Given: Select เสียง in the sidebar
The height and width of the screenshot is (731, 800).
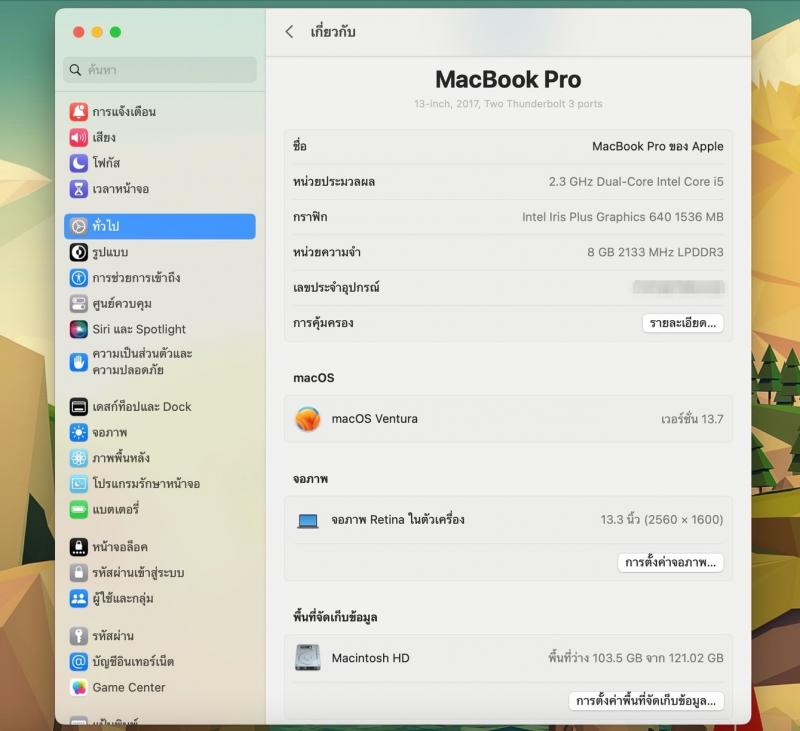Looking at the screenshot, I should click(x=160, y=137).
